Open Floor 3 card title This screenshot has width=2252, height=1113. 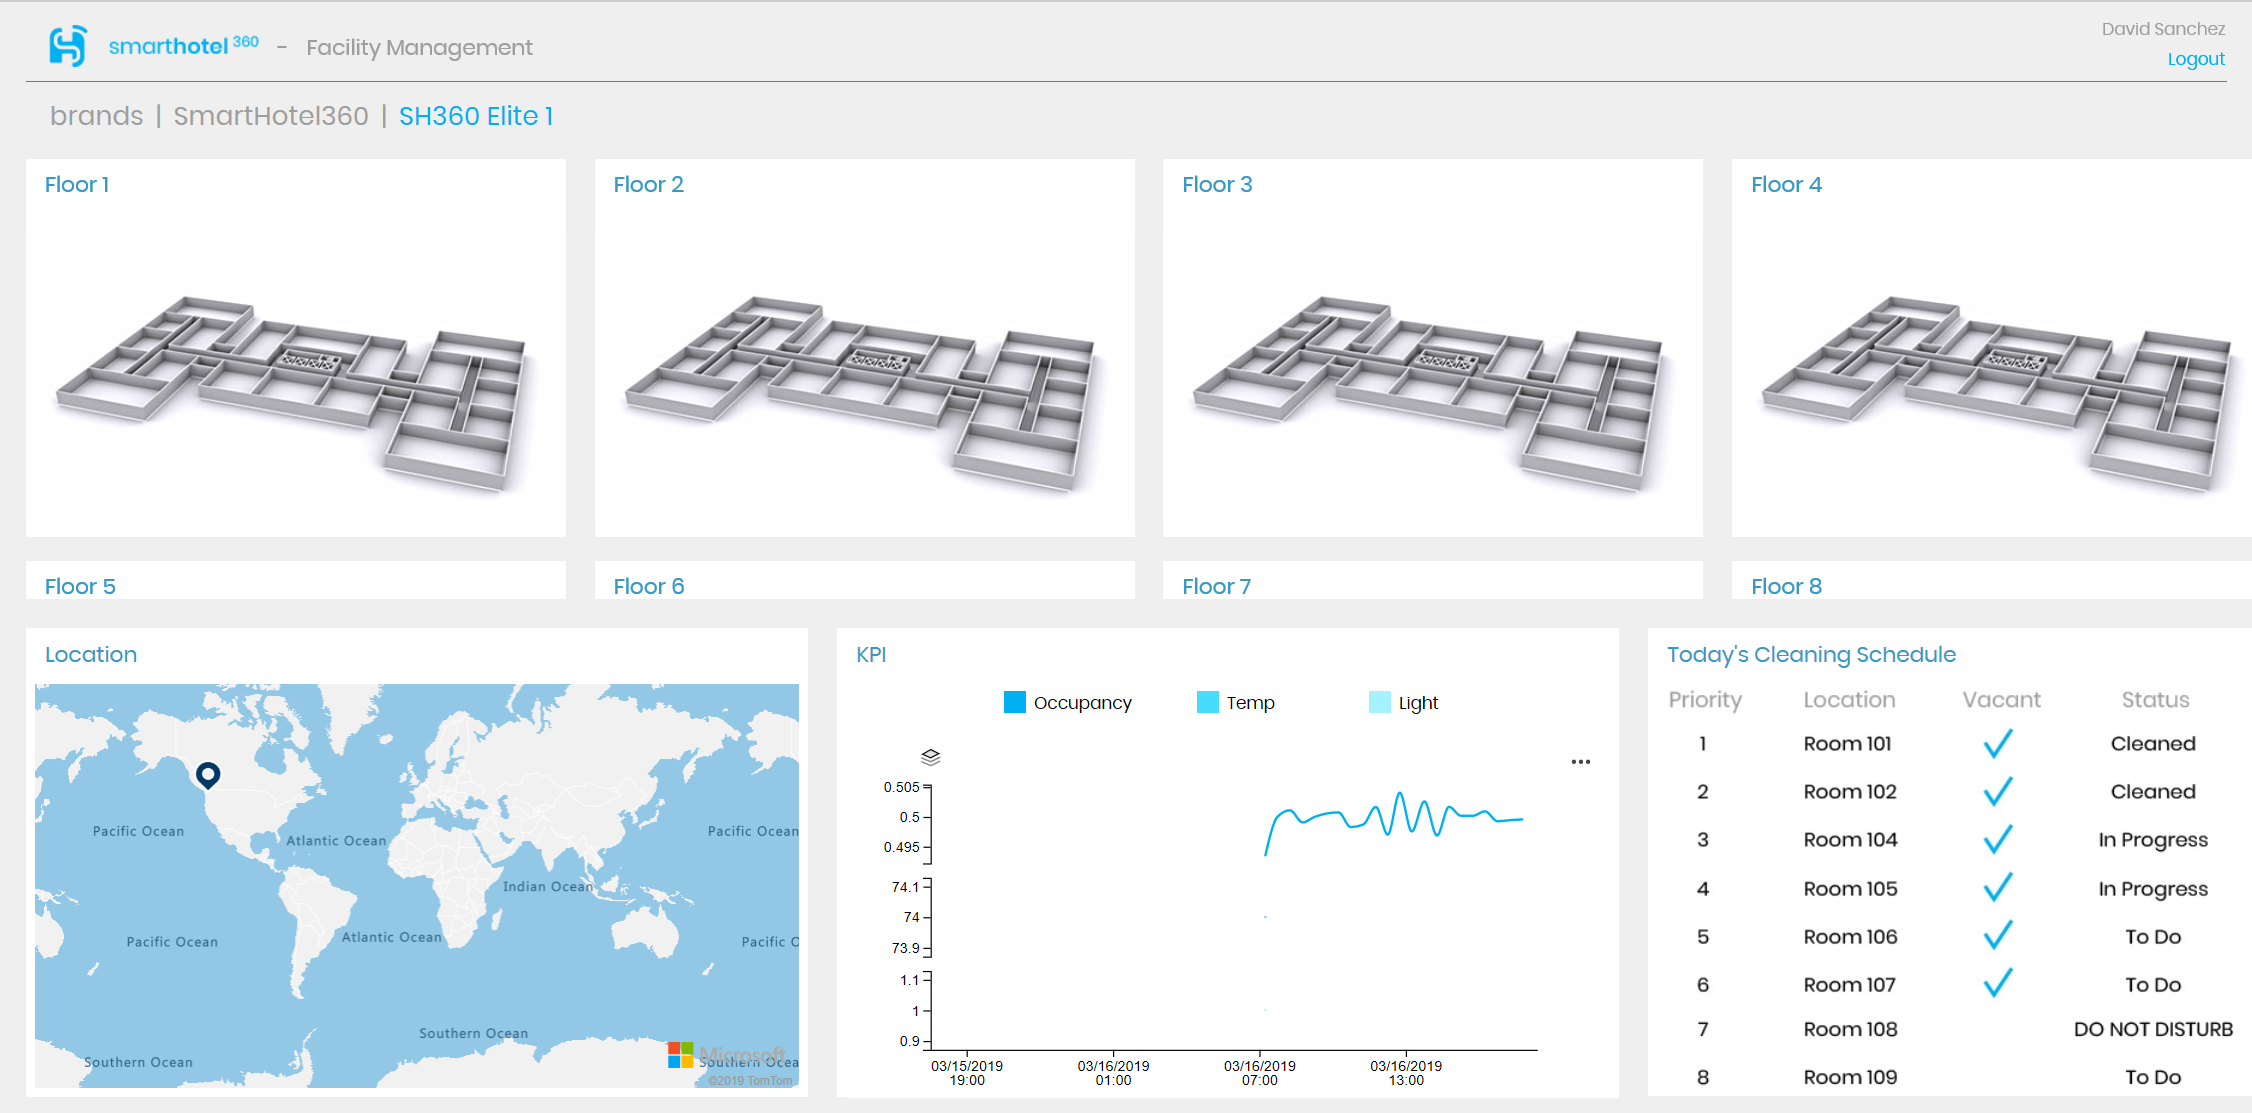[1217, 185]
